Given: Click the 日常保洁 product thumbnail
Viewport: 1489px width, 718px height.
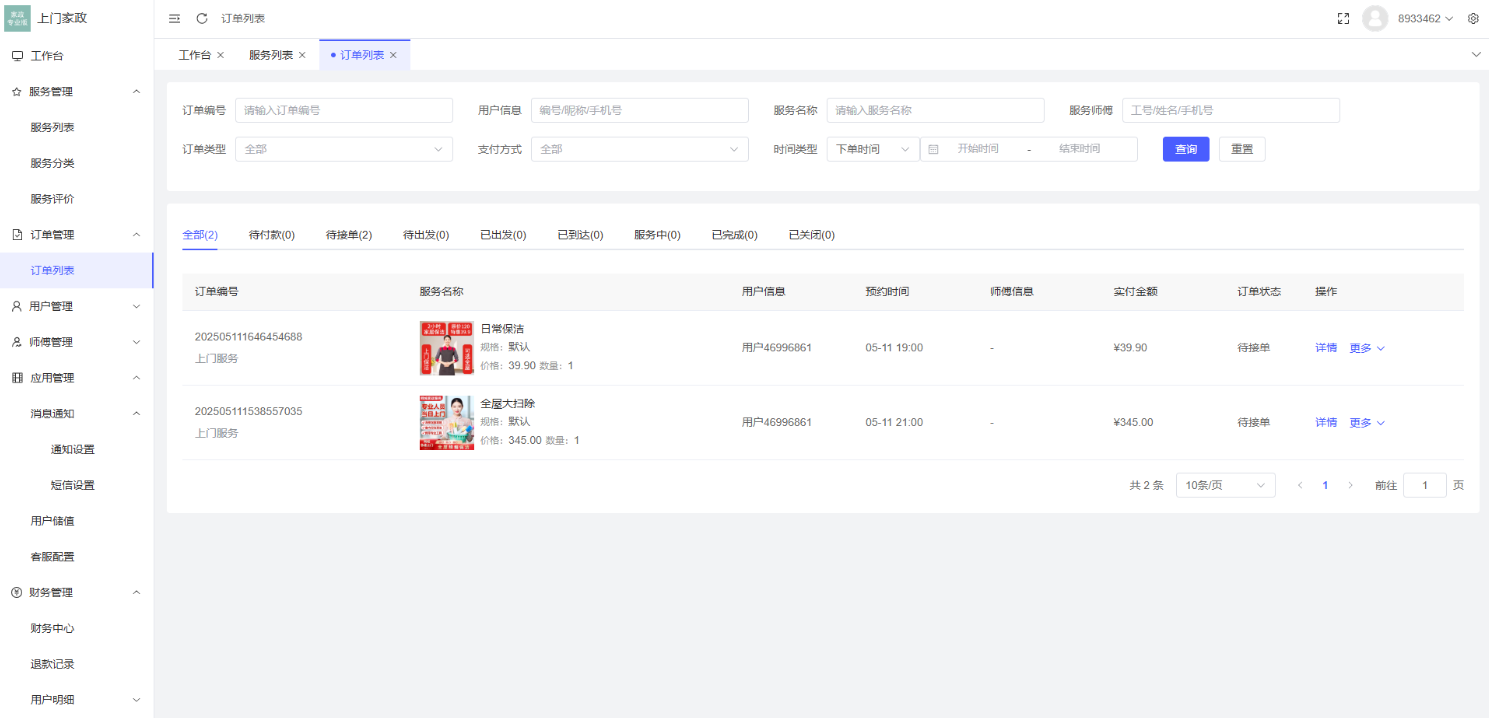Looking at the screenshot, I should tap(446, 347).
